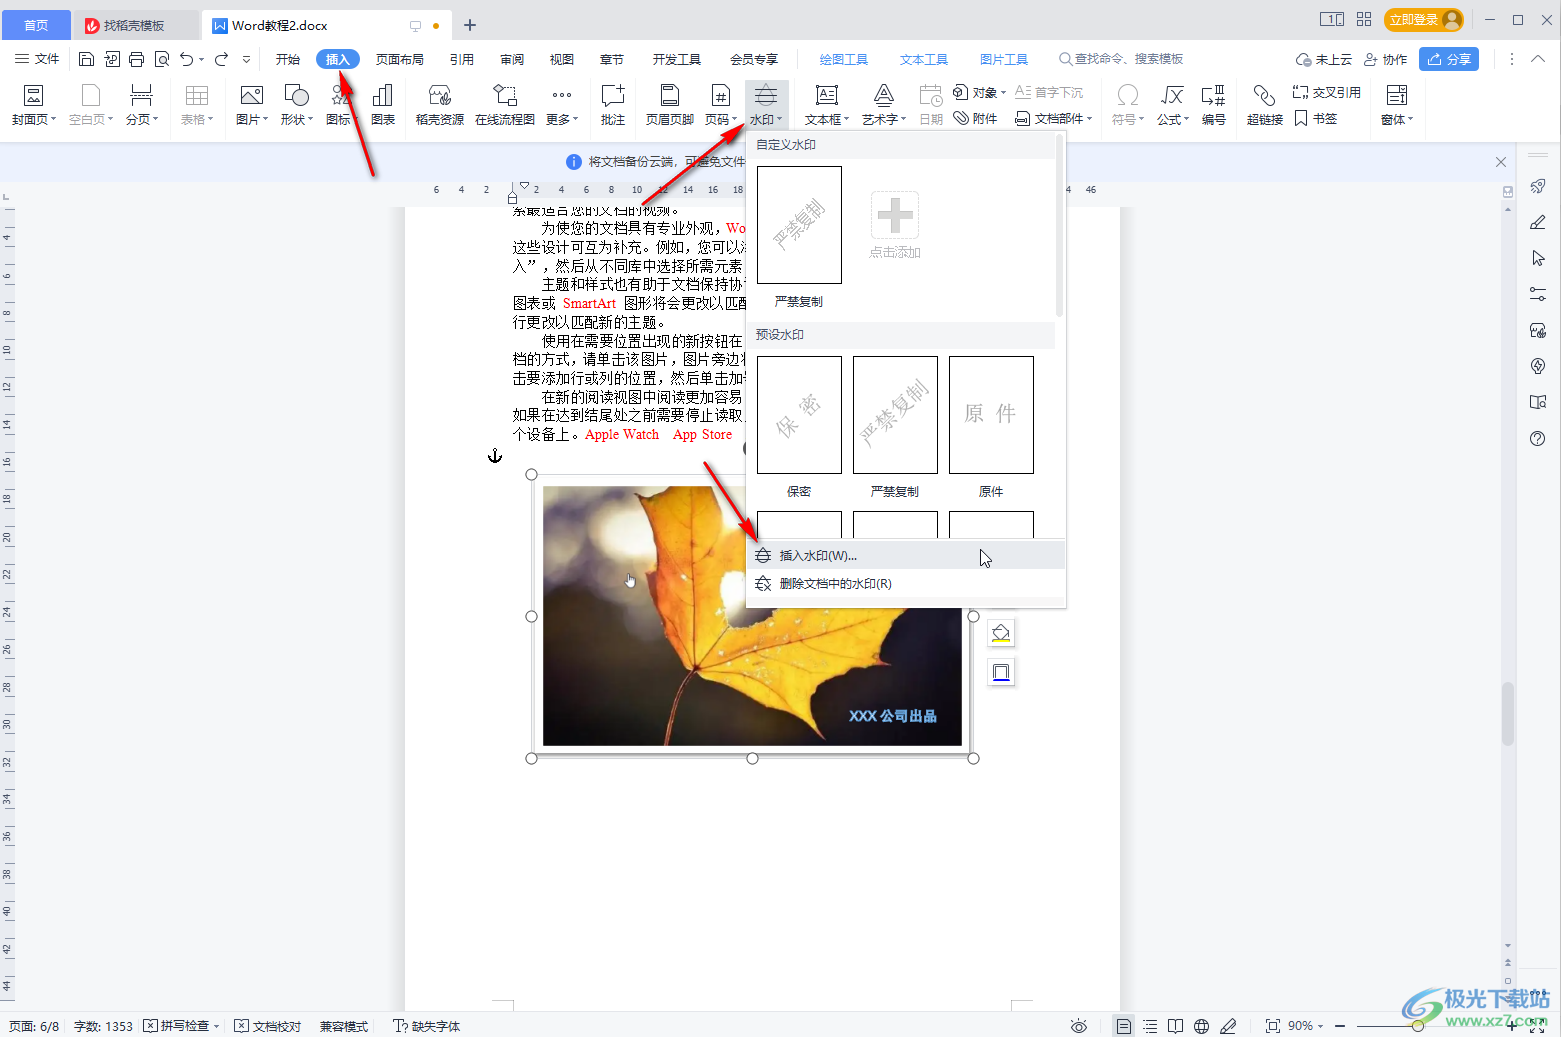Add a comment (批注)
This screenshot has width=1561, height=1037.
click(613, 104)
